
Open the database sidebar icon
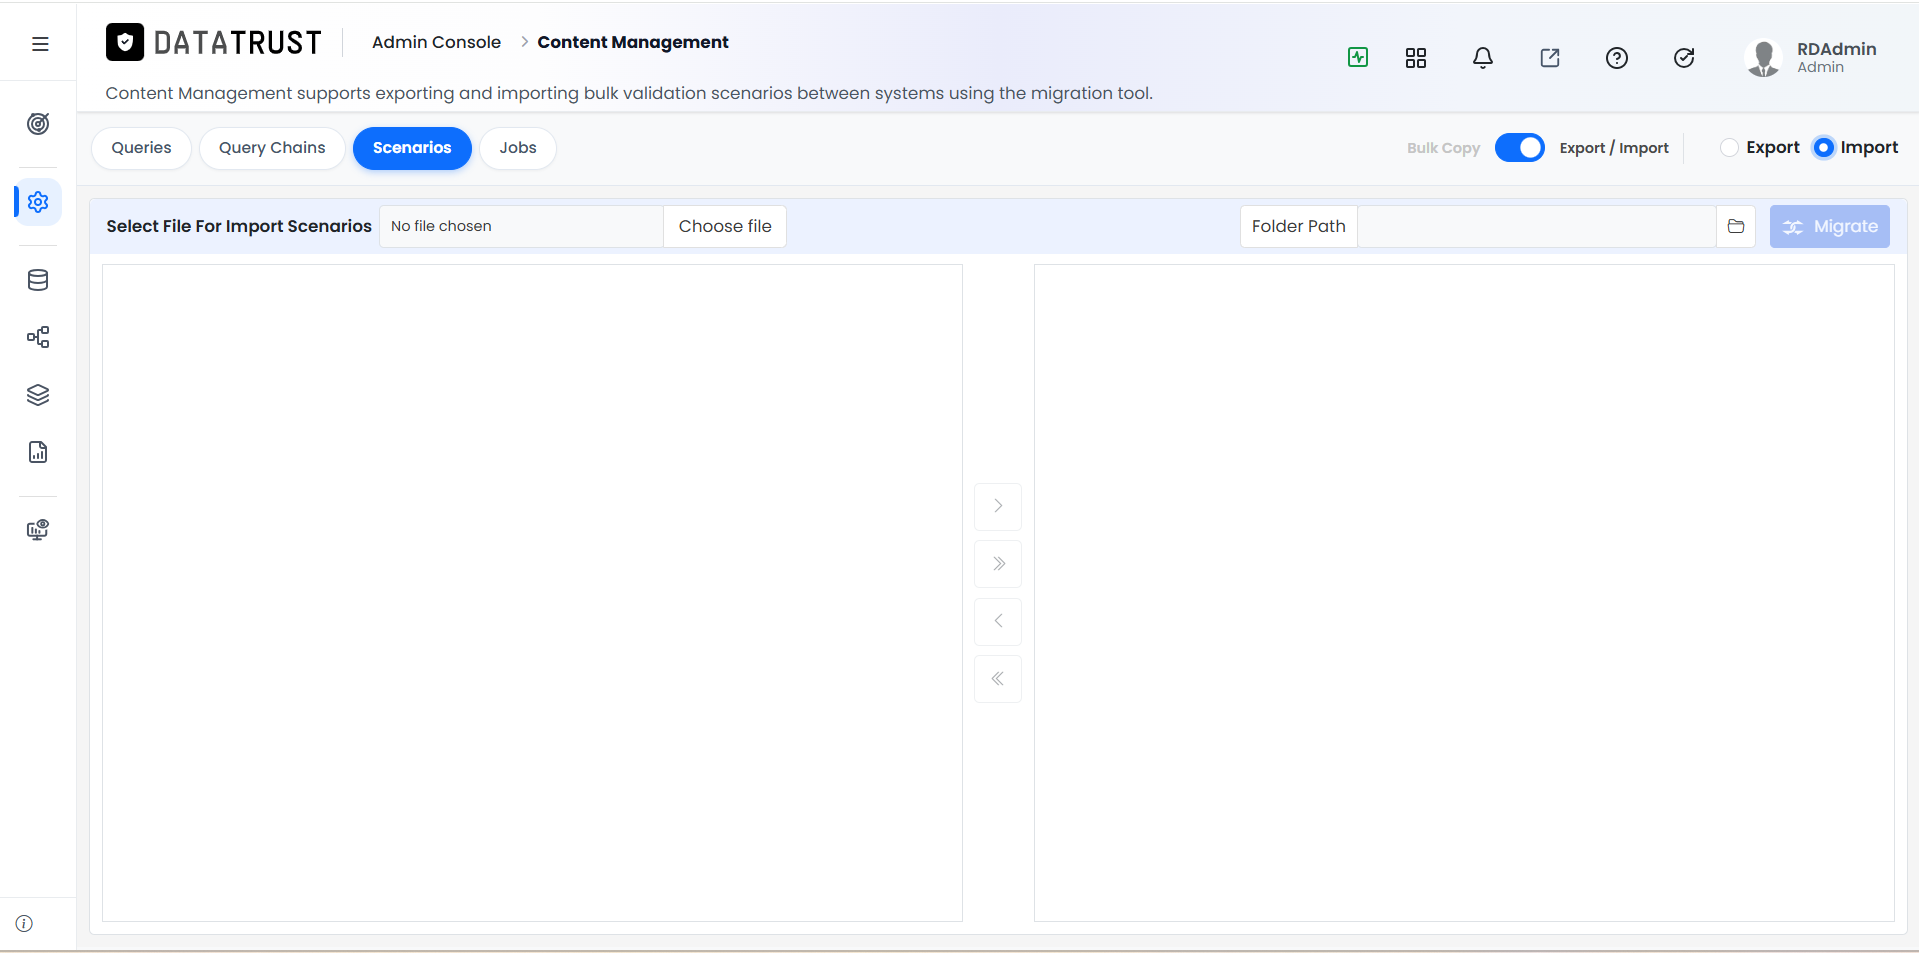(x=38, y=280)
